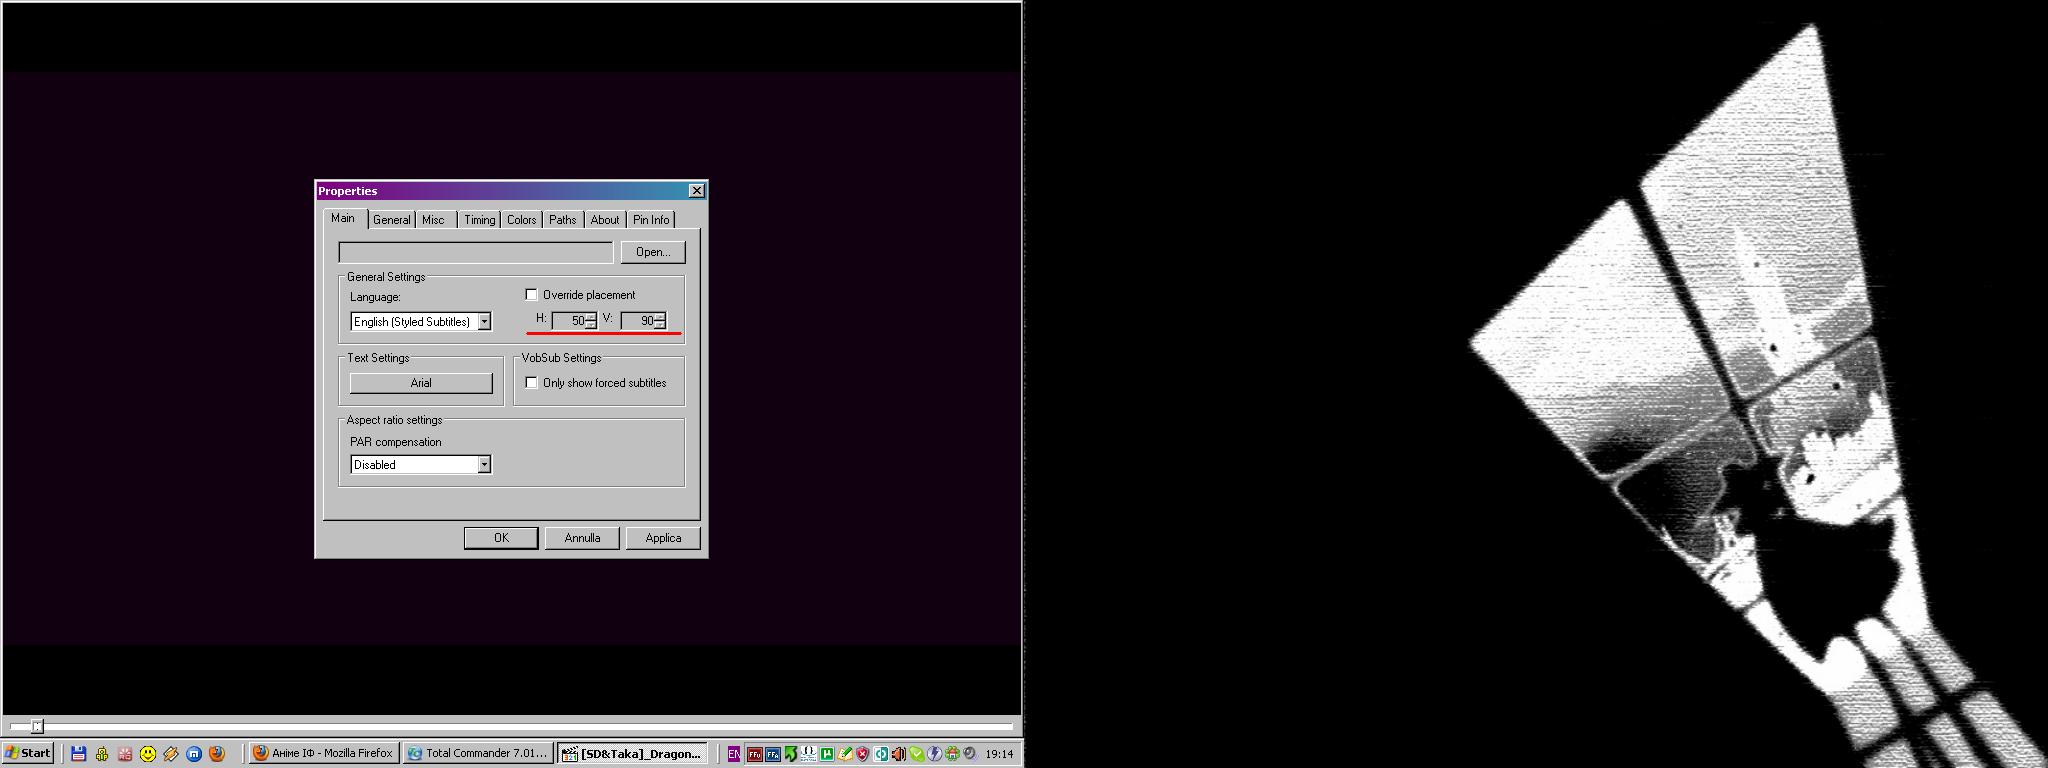Click the Applica apply button
Viewport: 2048px width, 768px height.
coord(663,538)
